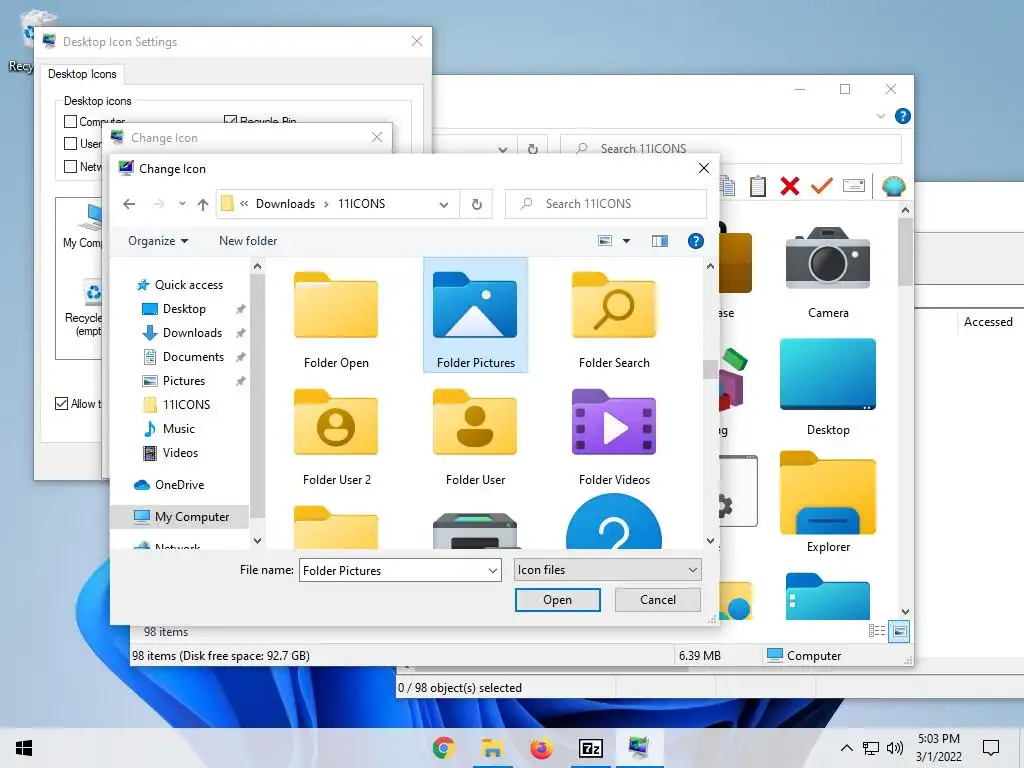Open 11ICONS folder in navigation pane
Viewport: 1024px width, 768px height.
coord(178,405)
